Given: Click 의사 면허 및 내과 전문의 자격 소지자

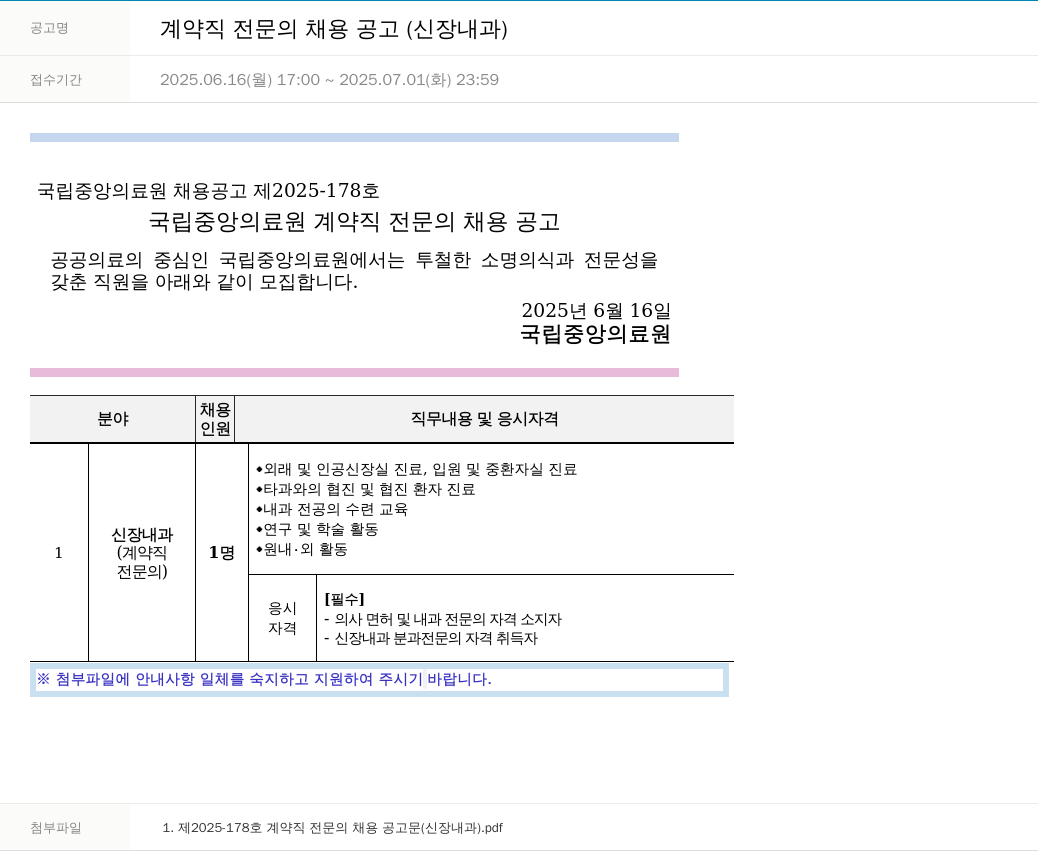Looking at the screenshot, I should tap(443, 620).
